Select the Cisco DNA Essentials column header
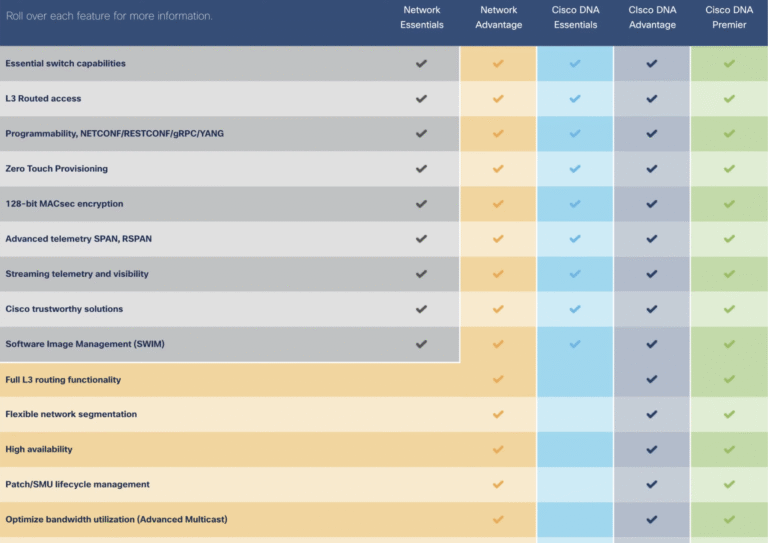The height and width of the screenshot is (543, 768). click(576, 17)
